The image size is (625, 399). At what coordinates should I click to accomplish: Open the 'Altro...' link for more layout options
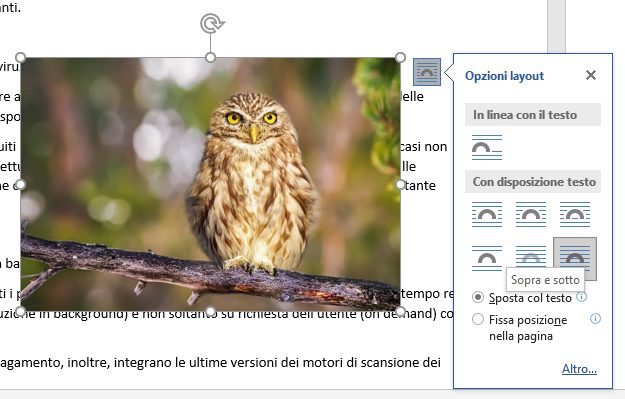click(579, 369)
